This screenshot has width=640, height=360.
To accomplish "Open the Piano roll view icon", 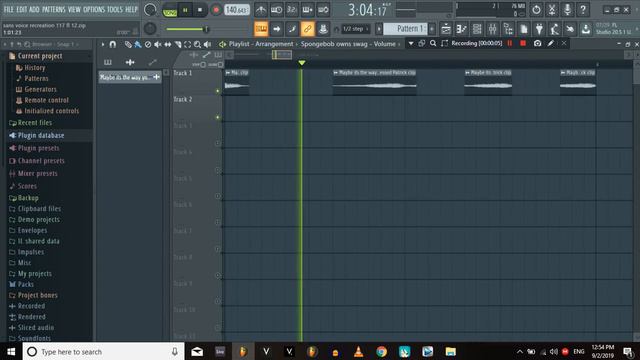I will coord(462,29).
